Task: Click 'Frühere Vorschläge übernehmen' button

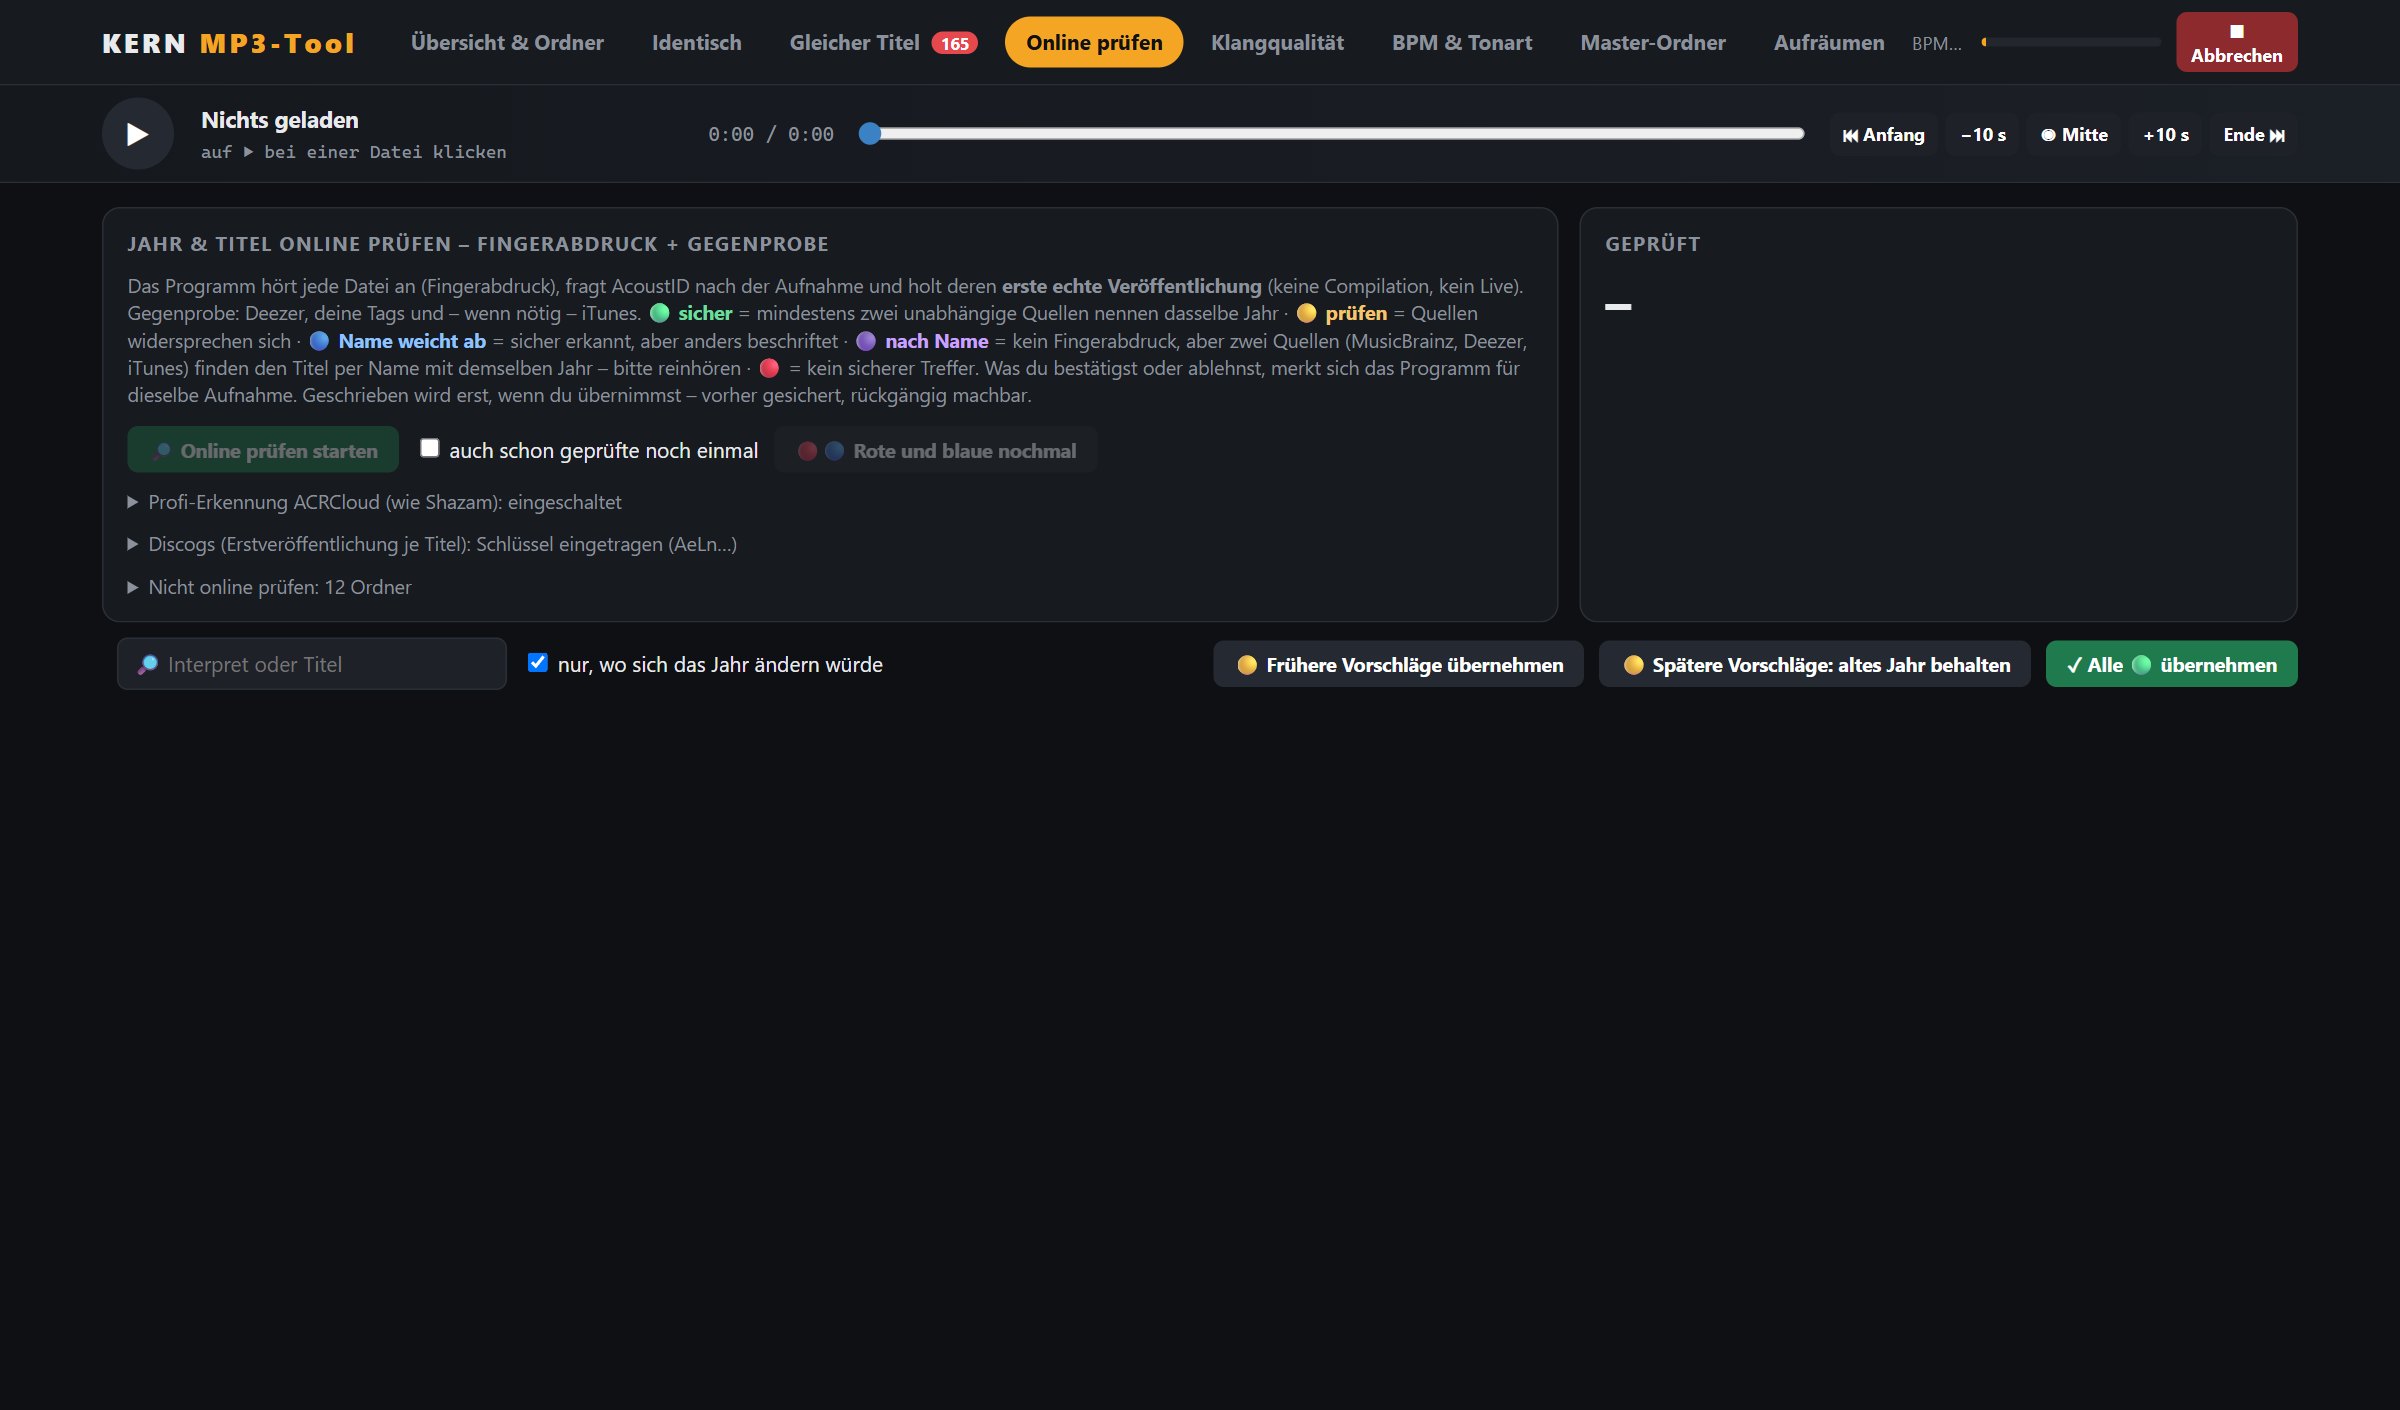Action: click(1398, 664)
